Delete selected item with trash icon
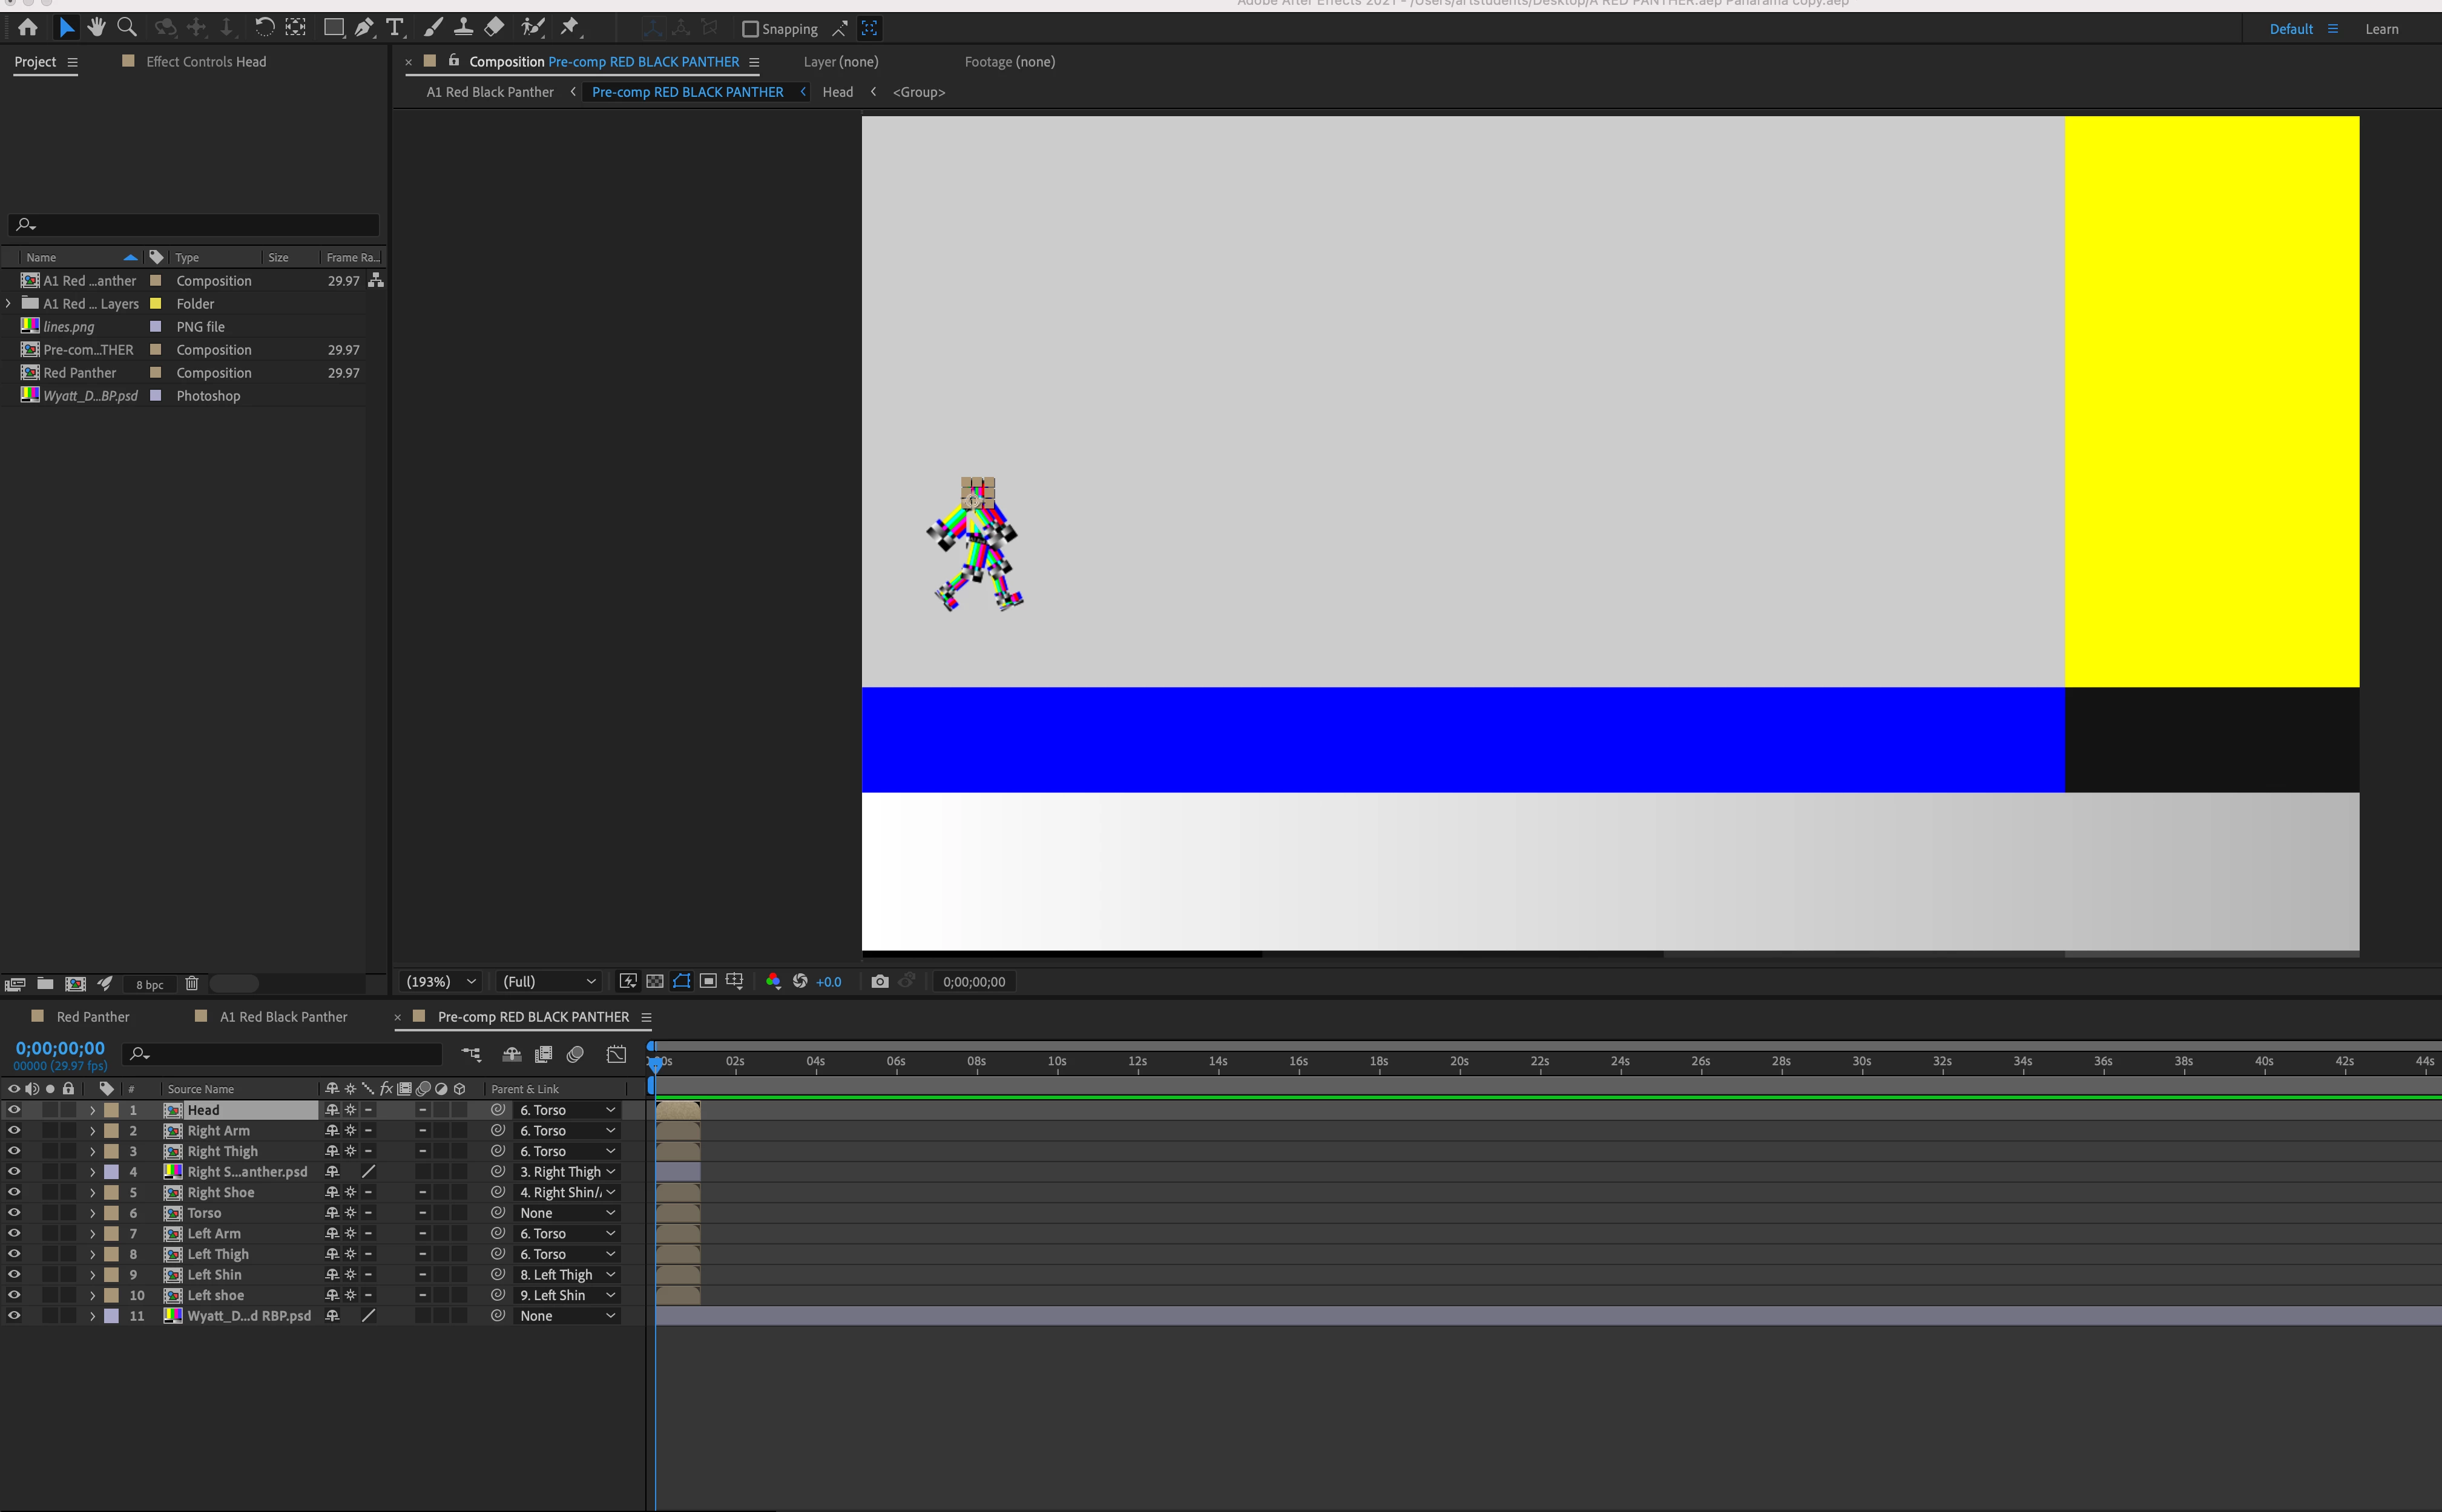Image resolution: width=2442 pixels, height=1512 pixels. (192, 984)
